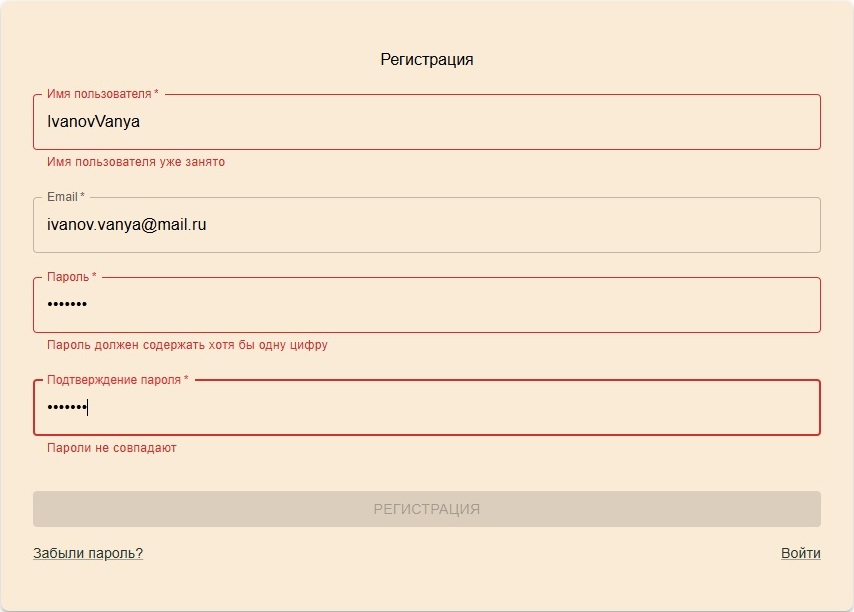Click the Регистрация heading at the top
The height and width of the screenshot is (612, 854).
(427, 60)
